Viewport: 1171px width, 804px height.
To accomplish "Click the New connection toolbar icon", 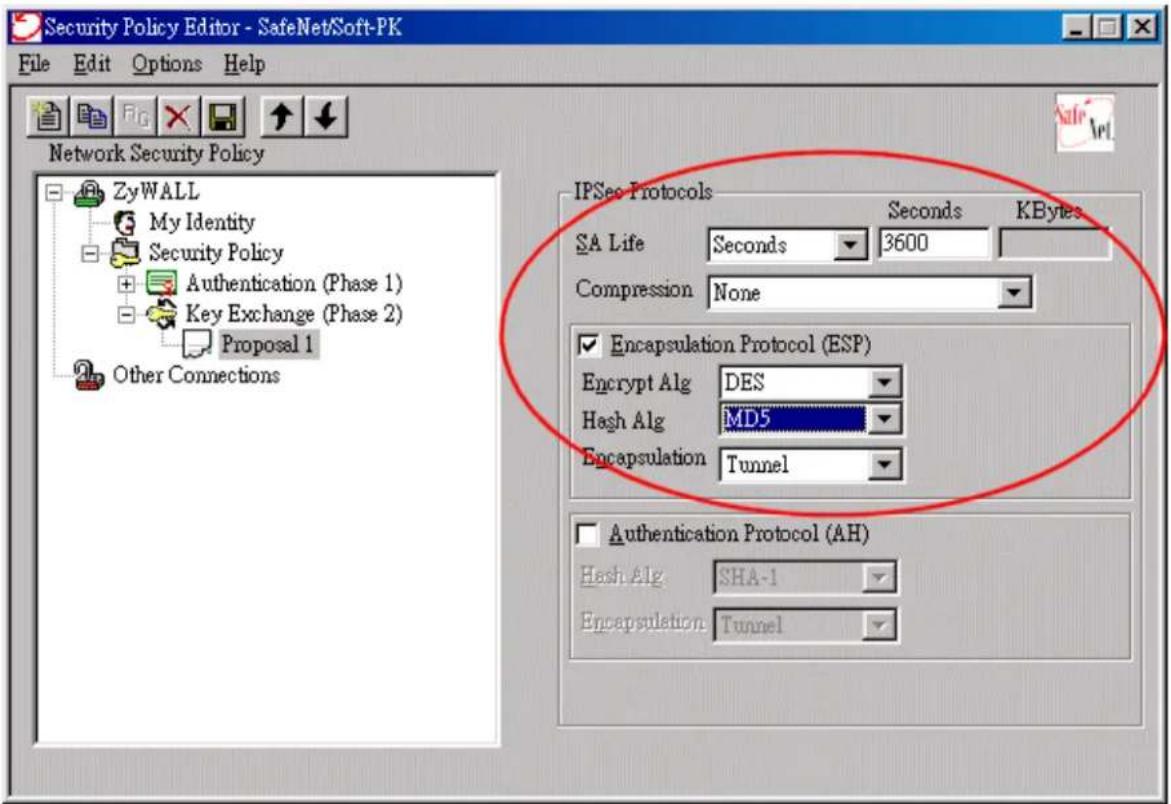I will tap(48, 116).
